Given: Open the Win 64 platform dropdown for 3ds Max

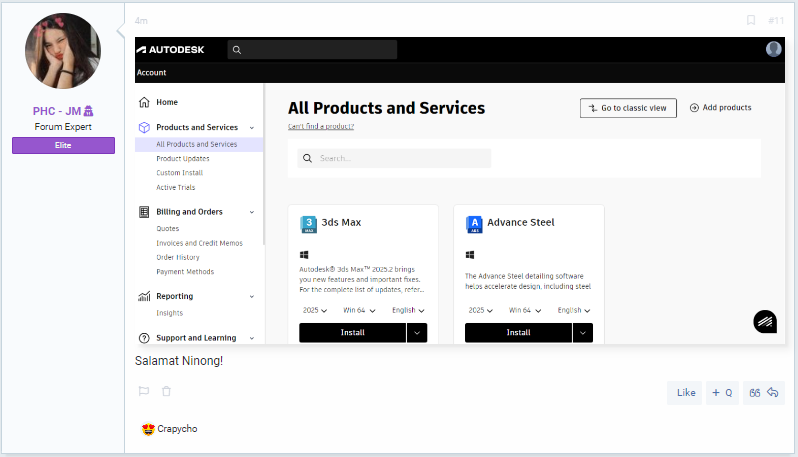Looking at the screenshot, I should [359, 310].
